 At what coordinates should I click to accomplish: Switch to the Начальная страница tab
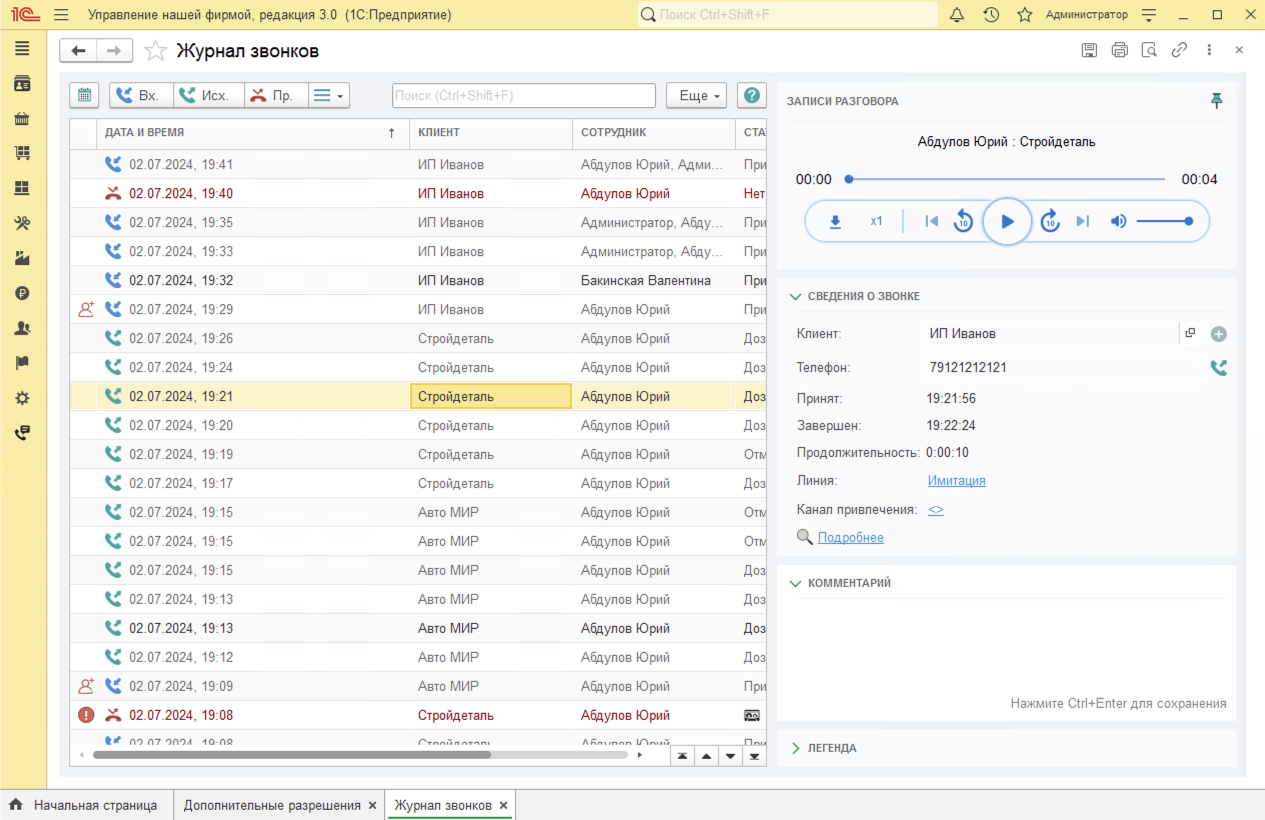[84, 805]
